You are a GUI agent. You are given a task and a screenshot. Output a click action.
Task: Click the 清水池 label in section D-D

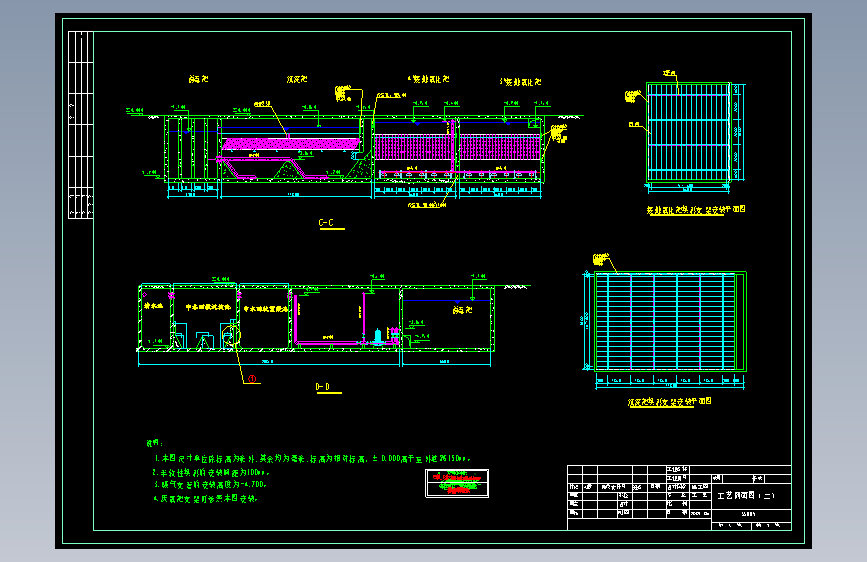(154, 305)
